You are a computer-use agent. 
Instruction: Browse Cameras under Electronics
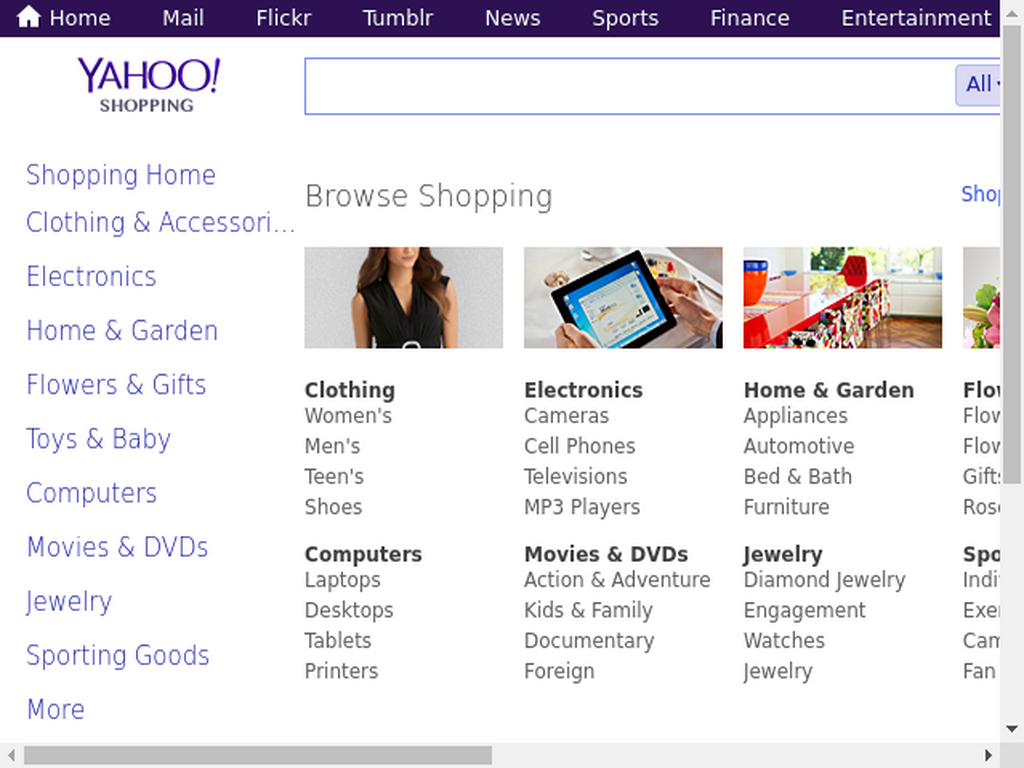coord(566,416)
